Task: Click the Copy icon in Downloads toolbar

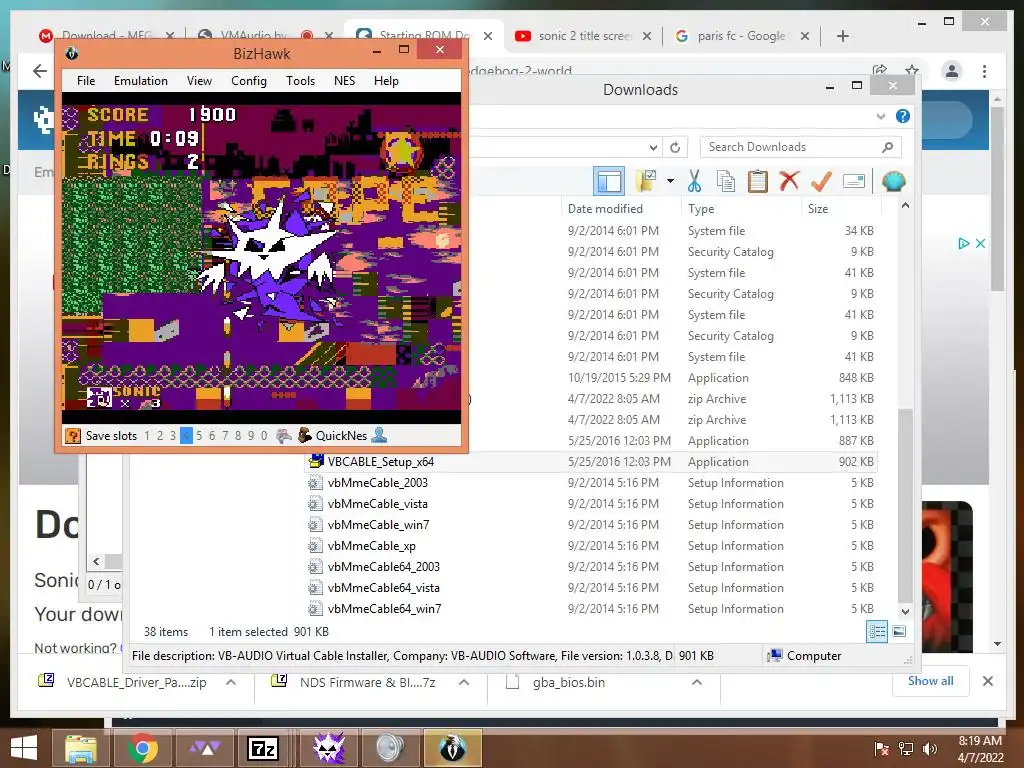Action: tap(726, 181)
